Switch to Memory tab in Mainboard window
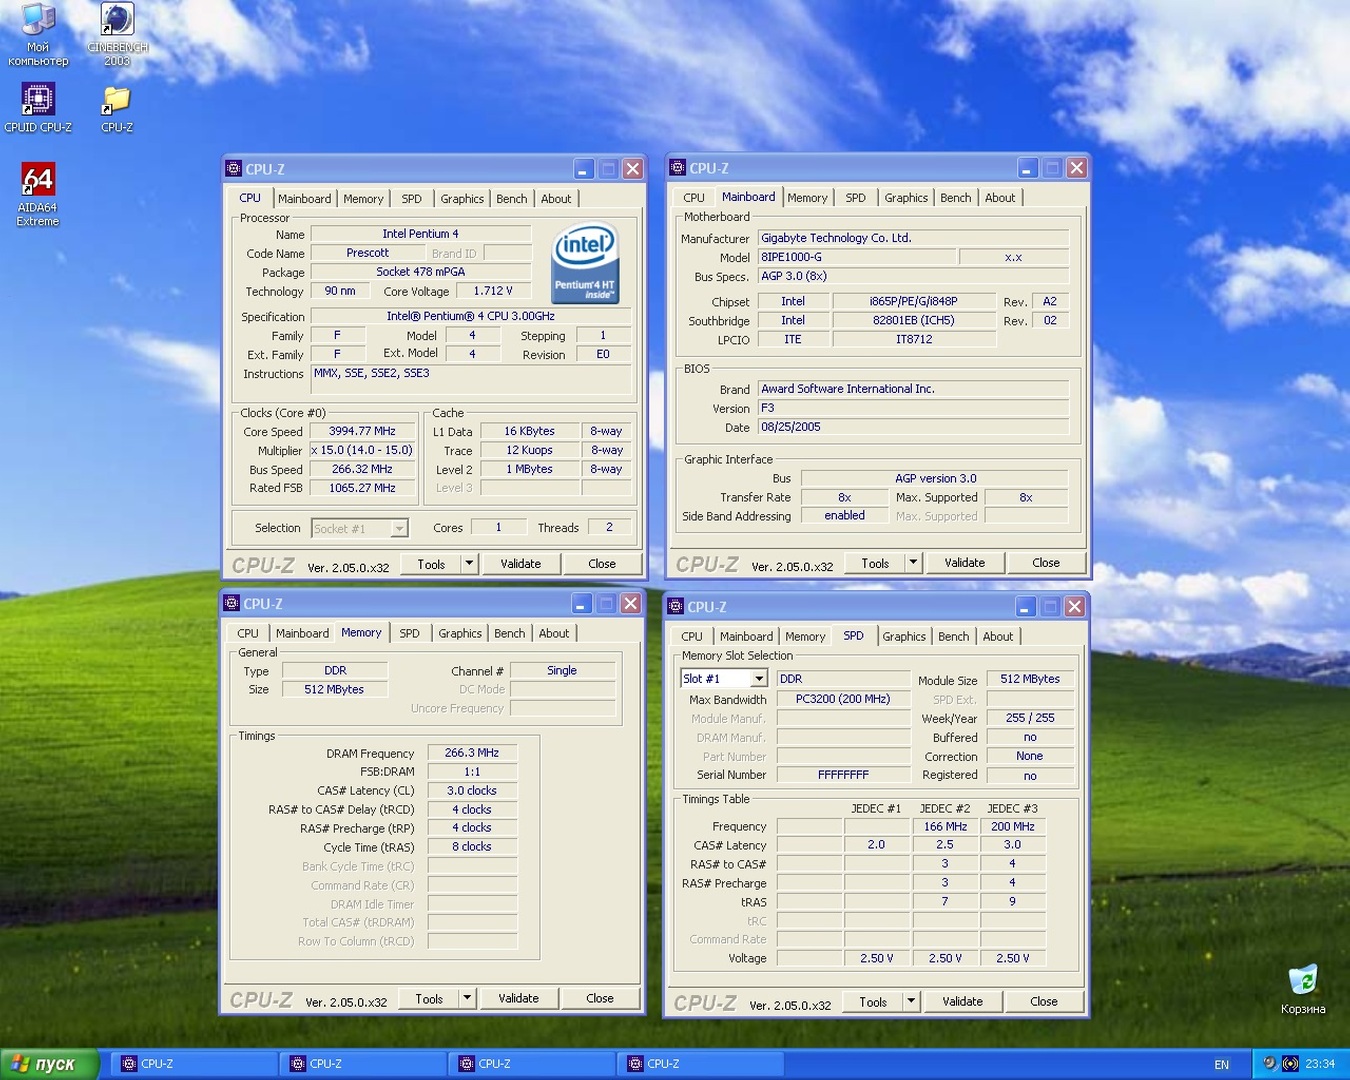Image resolution: width=1350 pixels, height=1080 pixels. coord(807,198)
